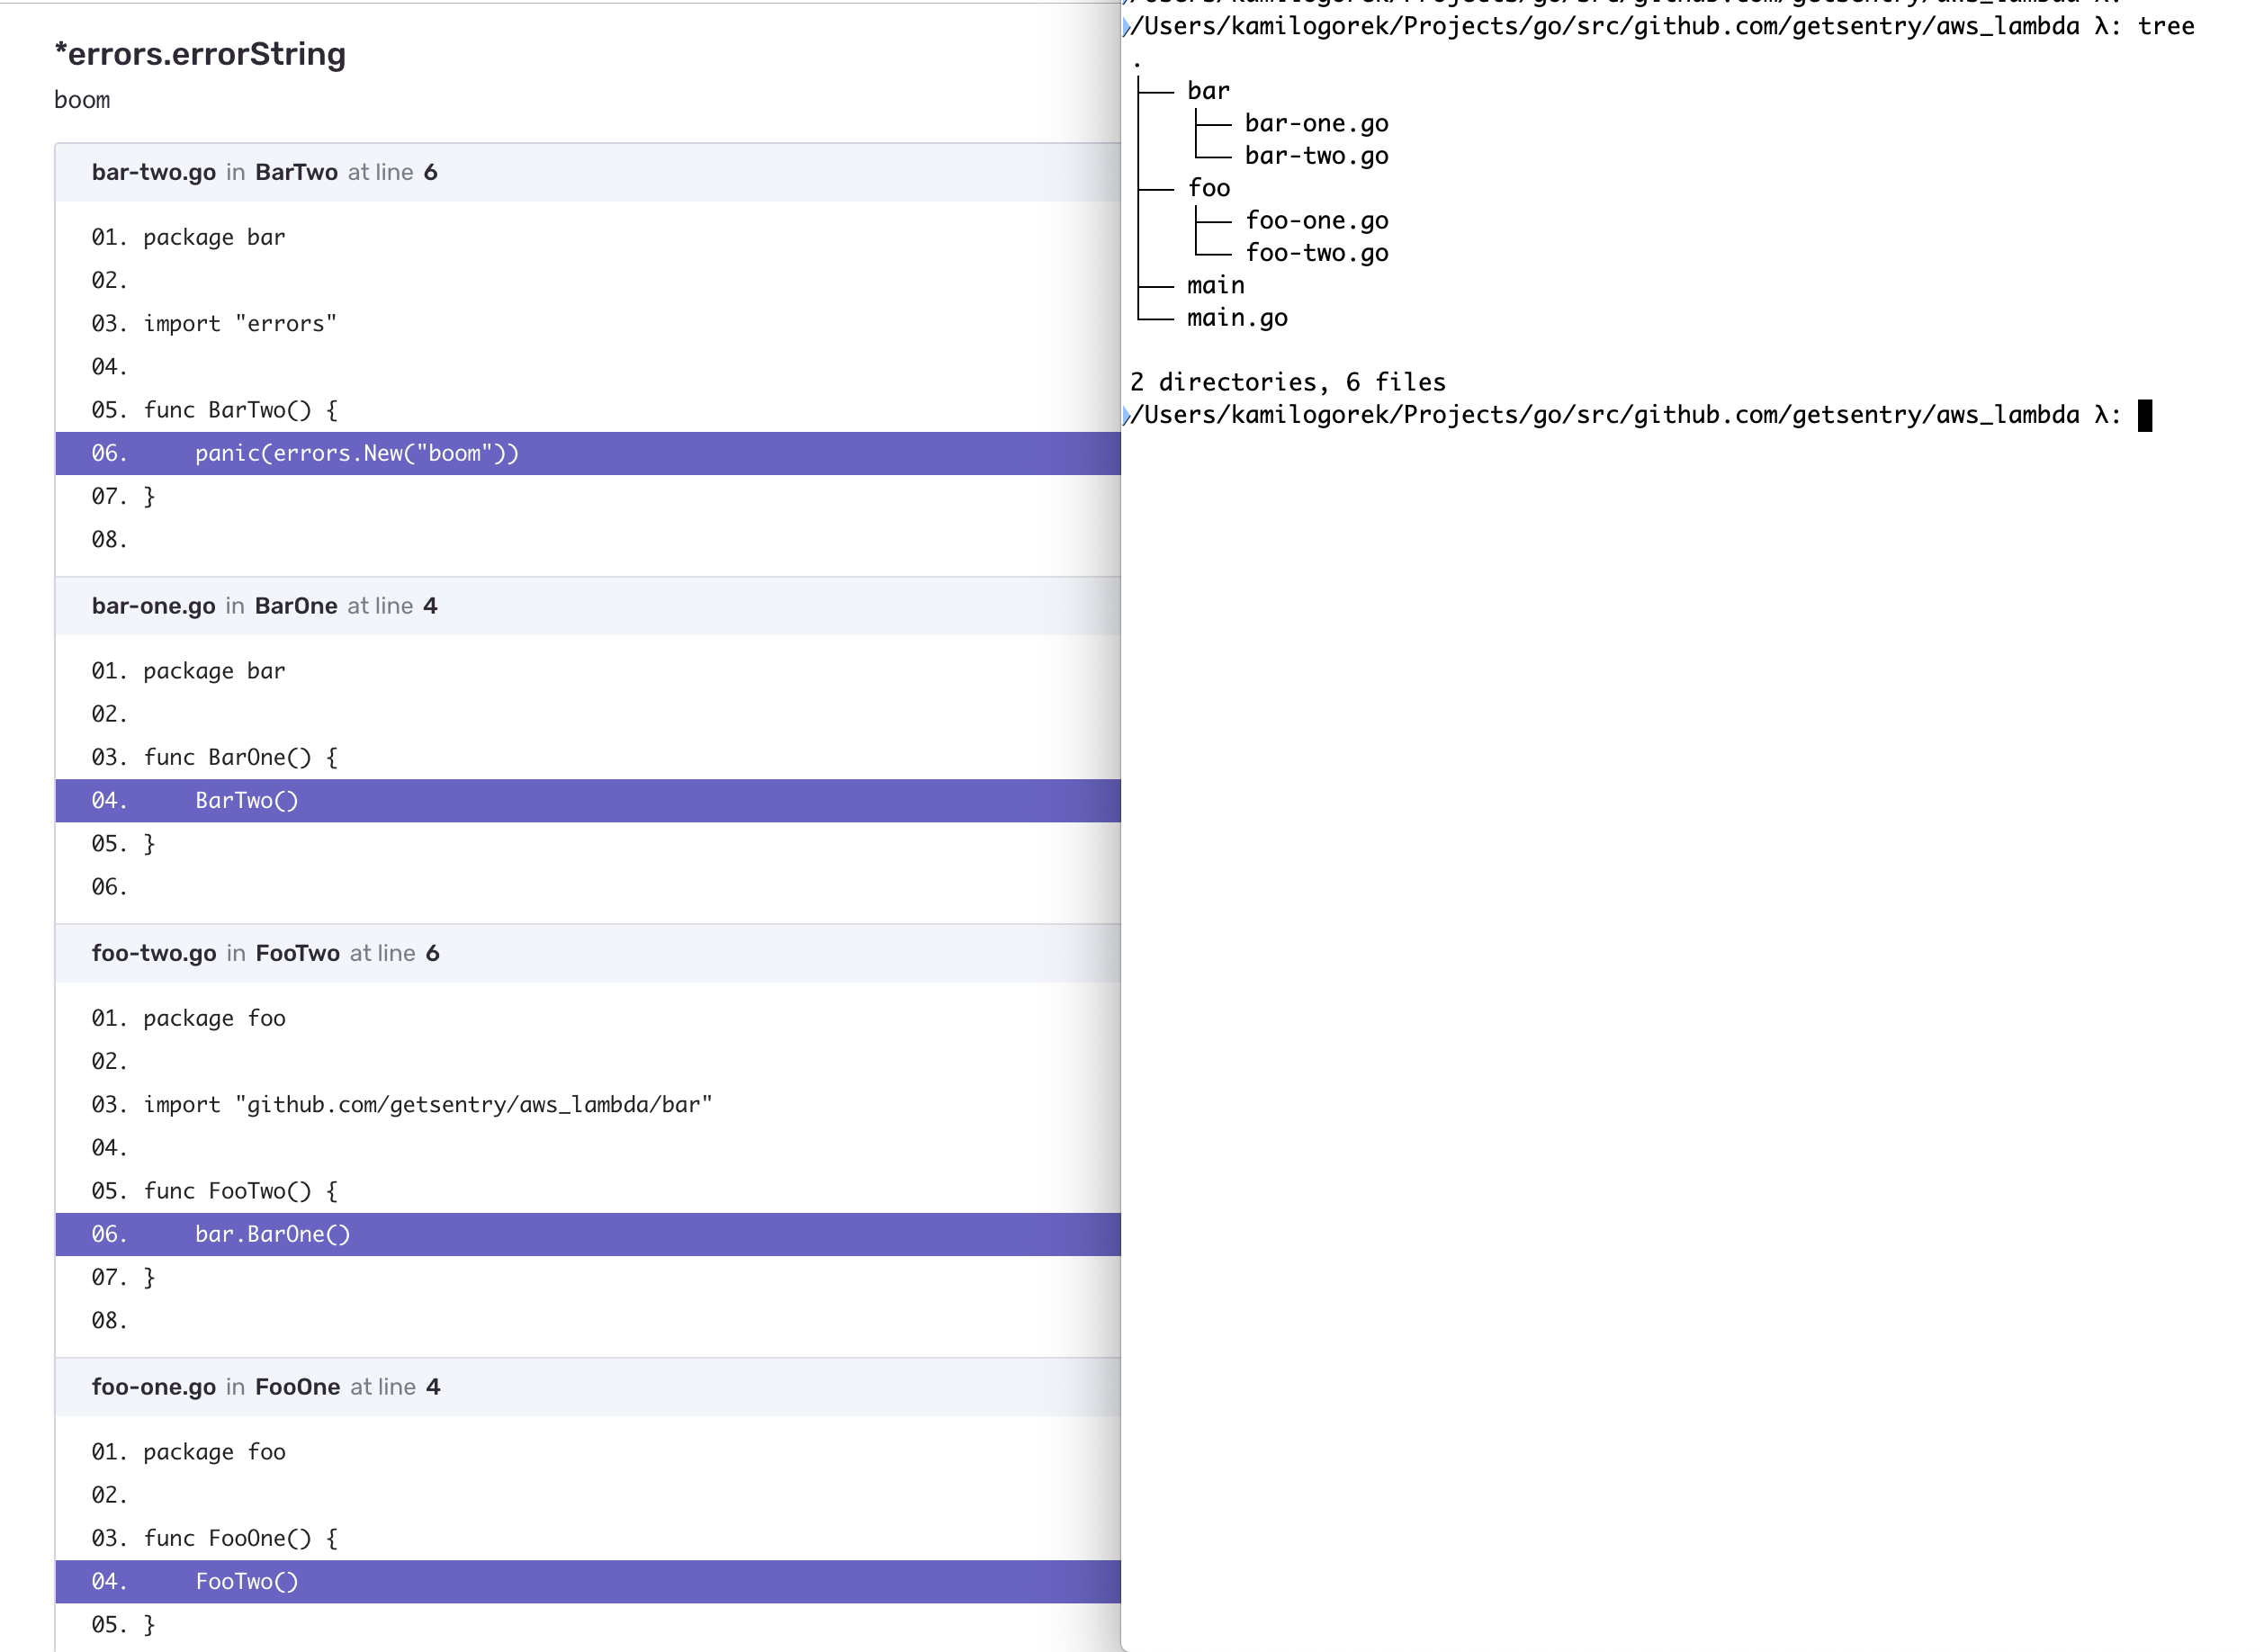Select the highlighted FooTwo() call line
Image resolution: width=2264 pixels, height=1652 pixels.
(247, 1581)
